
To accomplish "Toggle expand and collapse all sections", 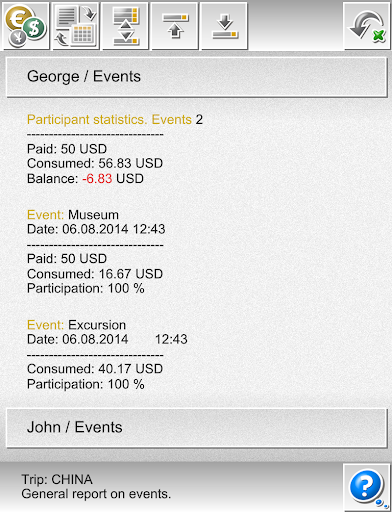I will click(125, 26).
